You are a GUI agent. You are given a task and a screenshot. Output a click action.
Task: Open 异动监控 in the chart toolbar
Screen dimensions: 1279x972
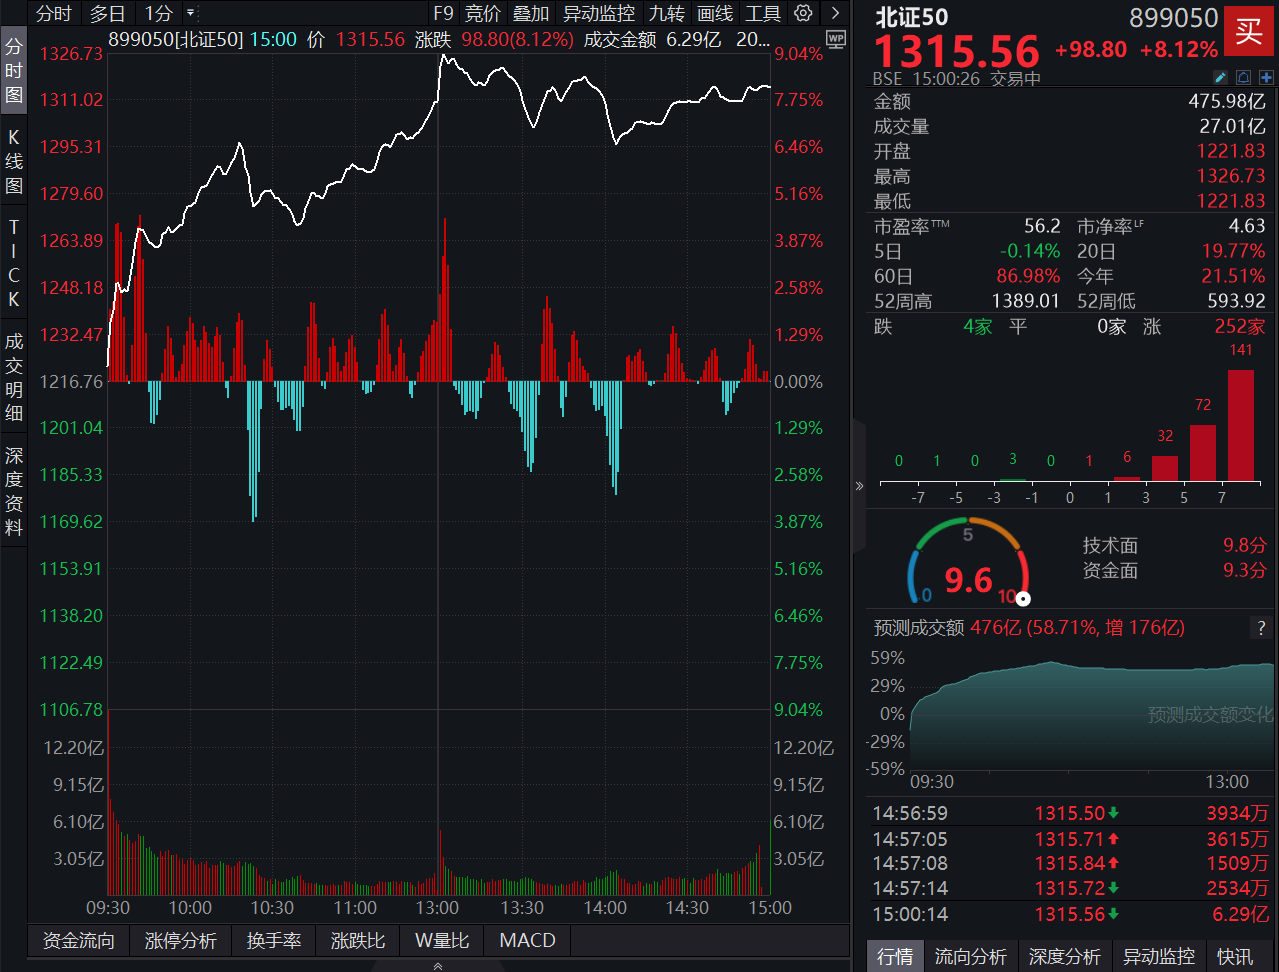(599, 13)
